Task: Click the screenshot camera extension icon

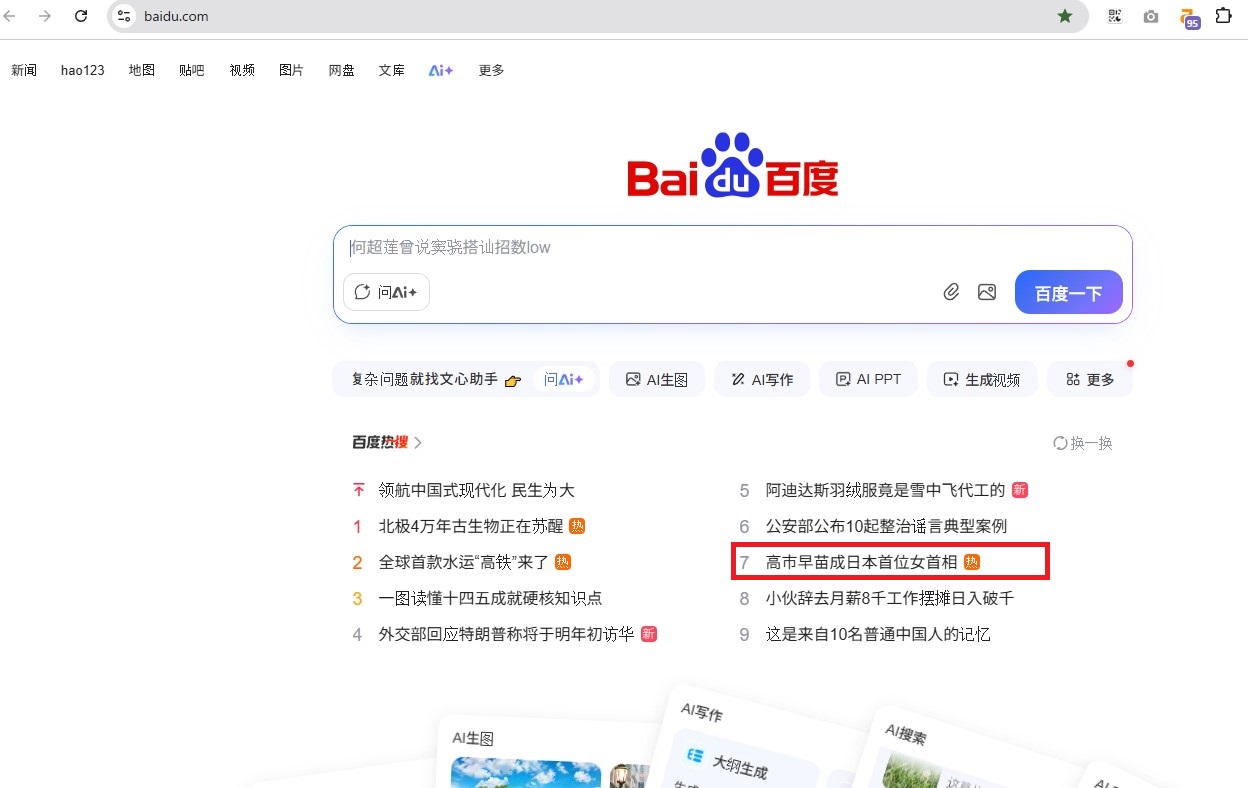Action: (1151, 16)
